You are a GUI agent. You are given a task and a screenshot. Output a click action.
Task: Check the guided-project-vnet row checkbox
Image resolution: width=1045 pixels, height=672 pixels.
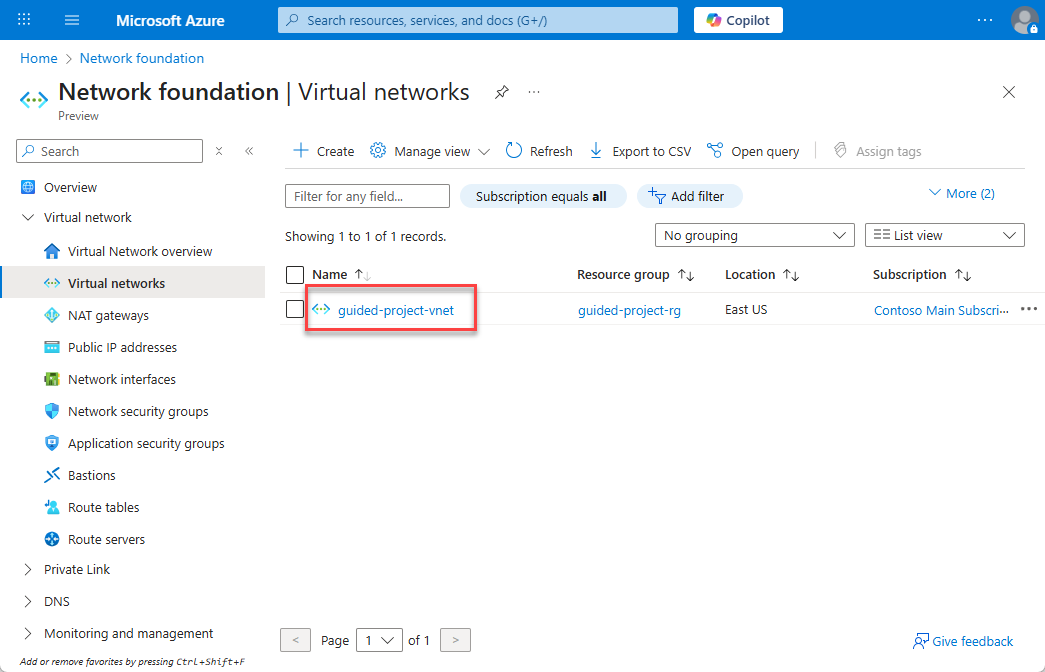[295, 309]
